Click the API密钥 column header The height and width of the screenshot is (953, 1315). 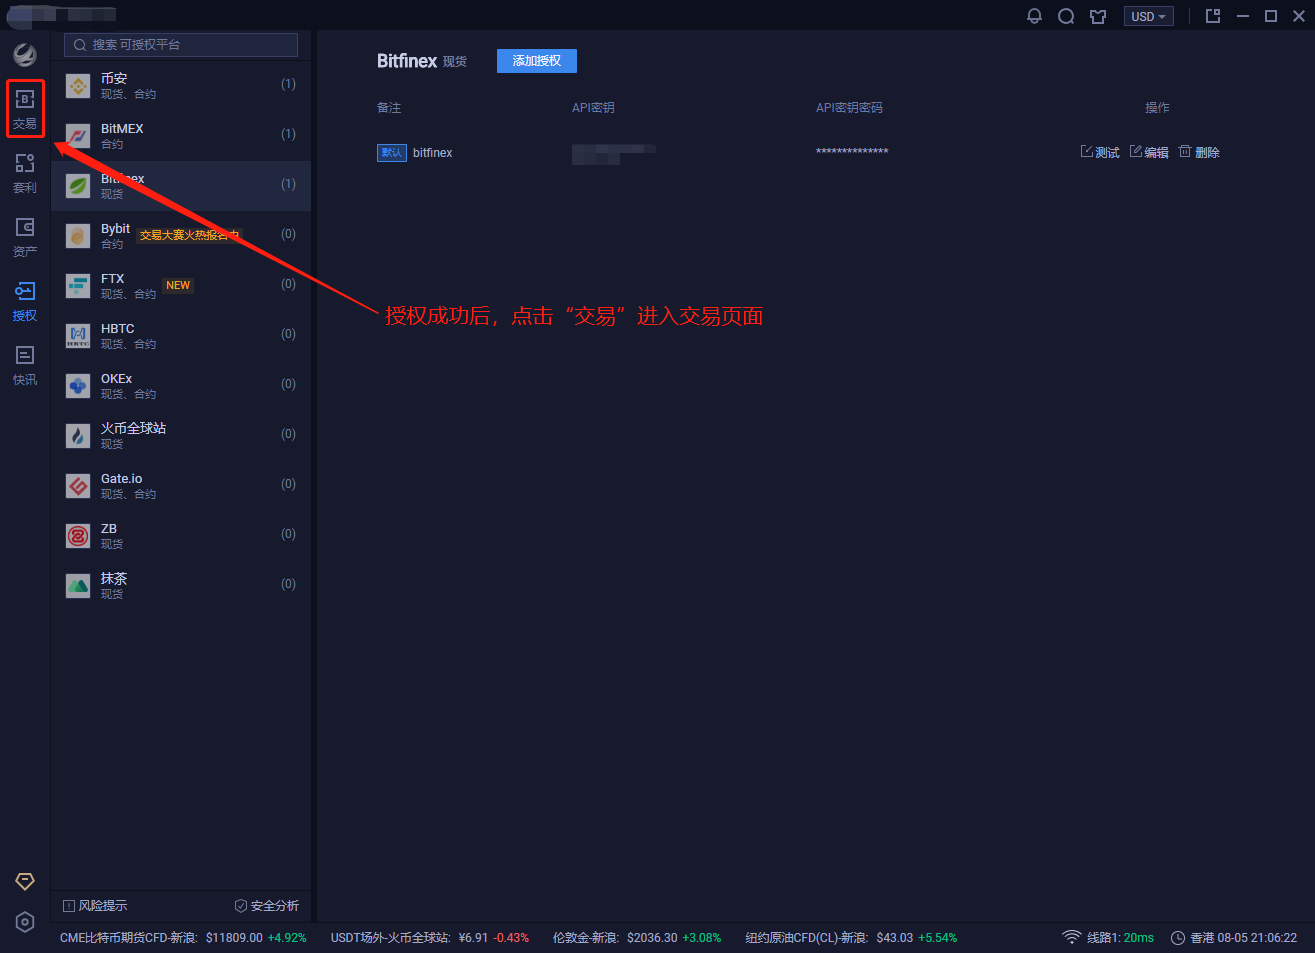coord(593,108)
